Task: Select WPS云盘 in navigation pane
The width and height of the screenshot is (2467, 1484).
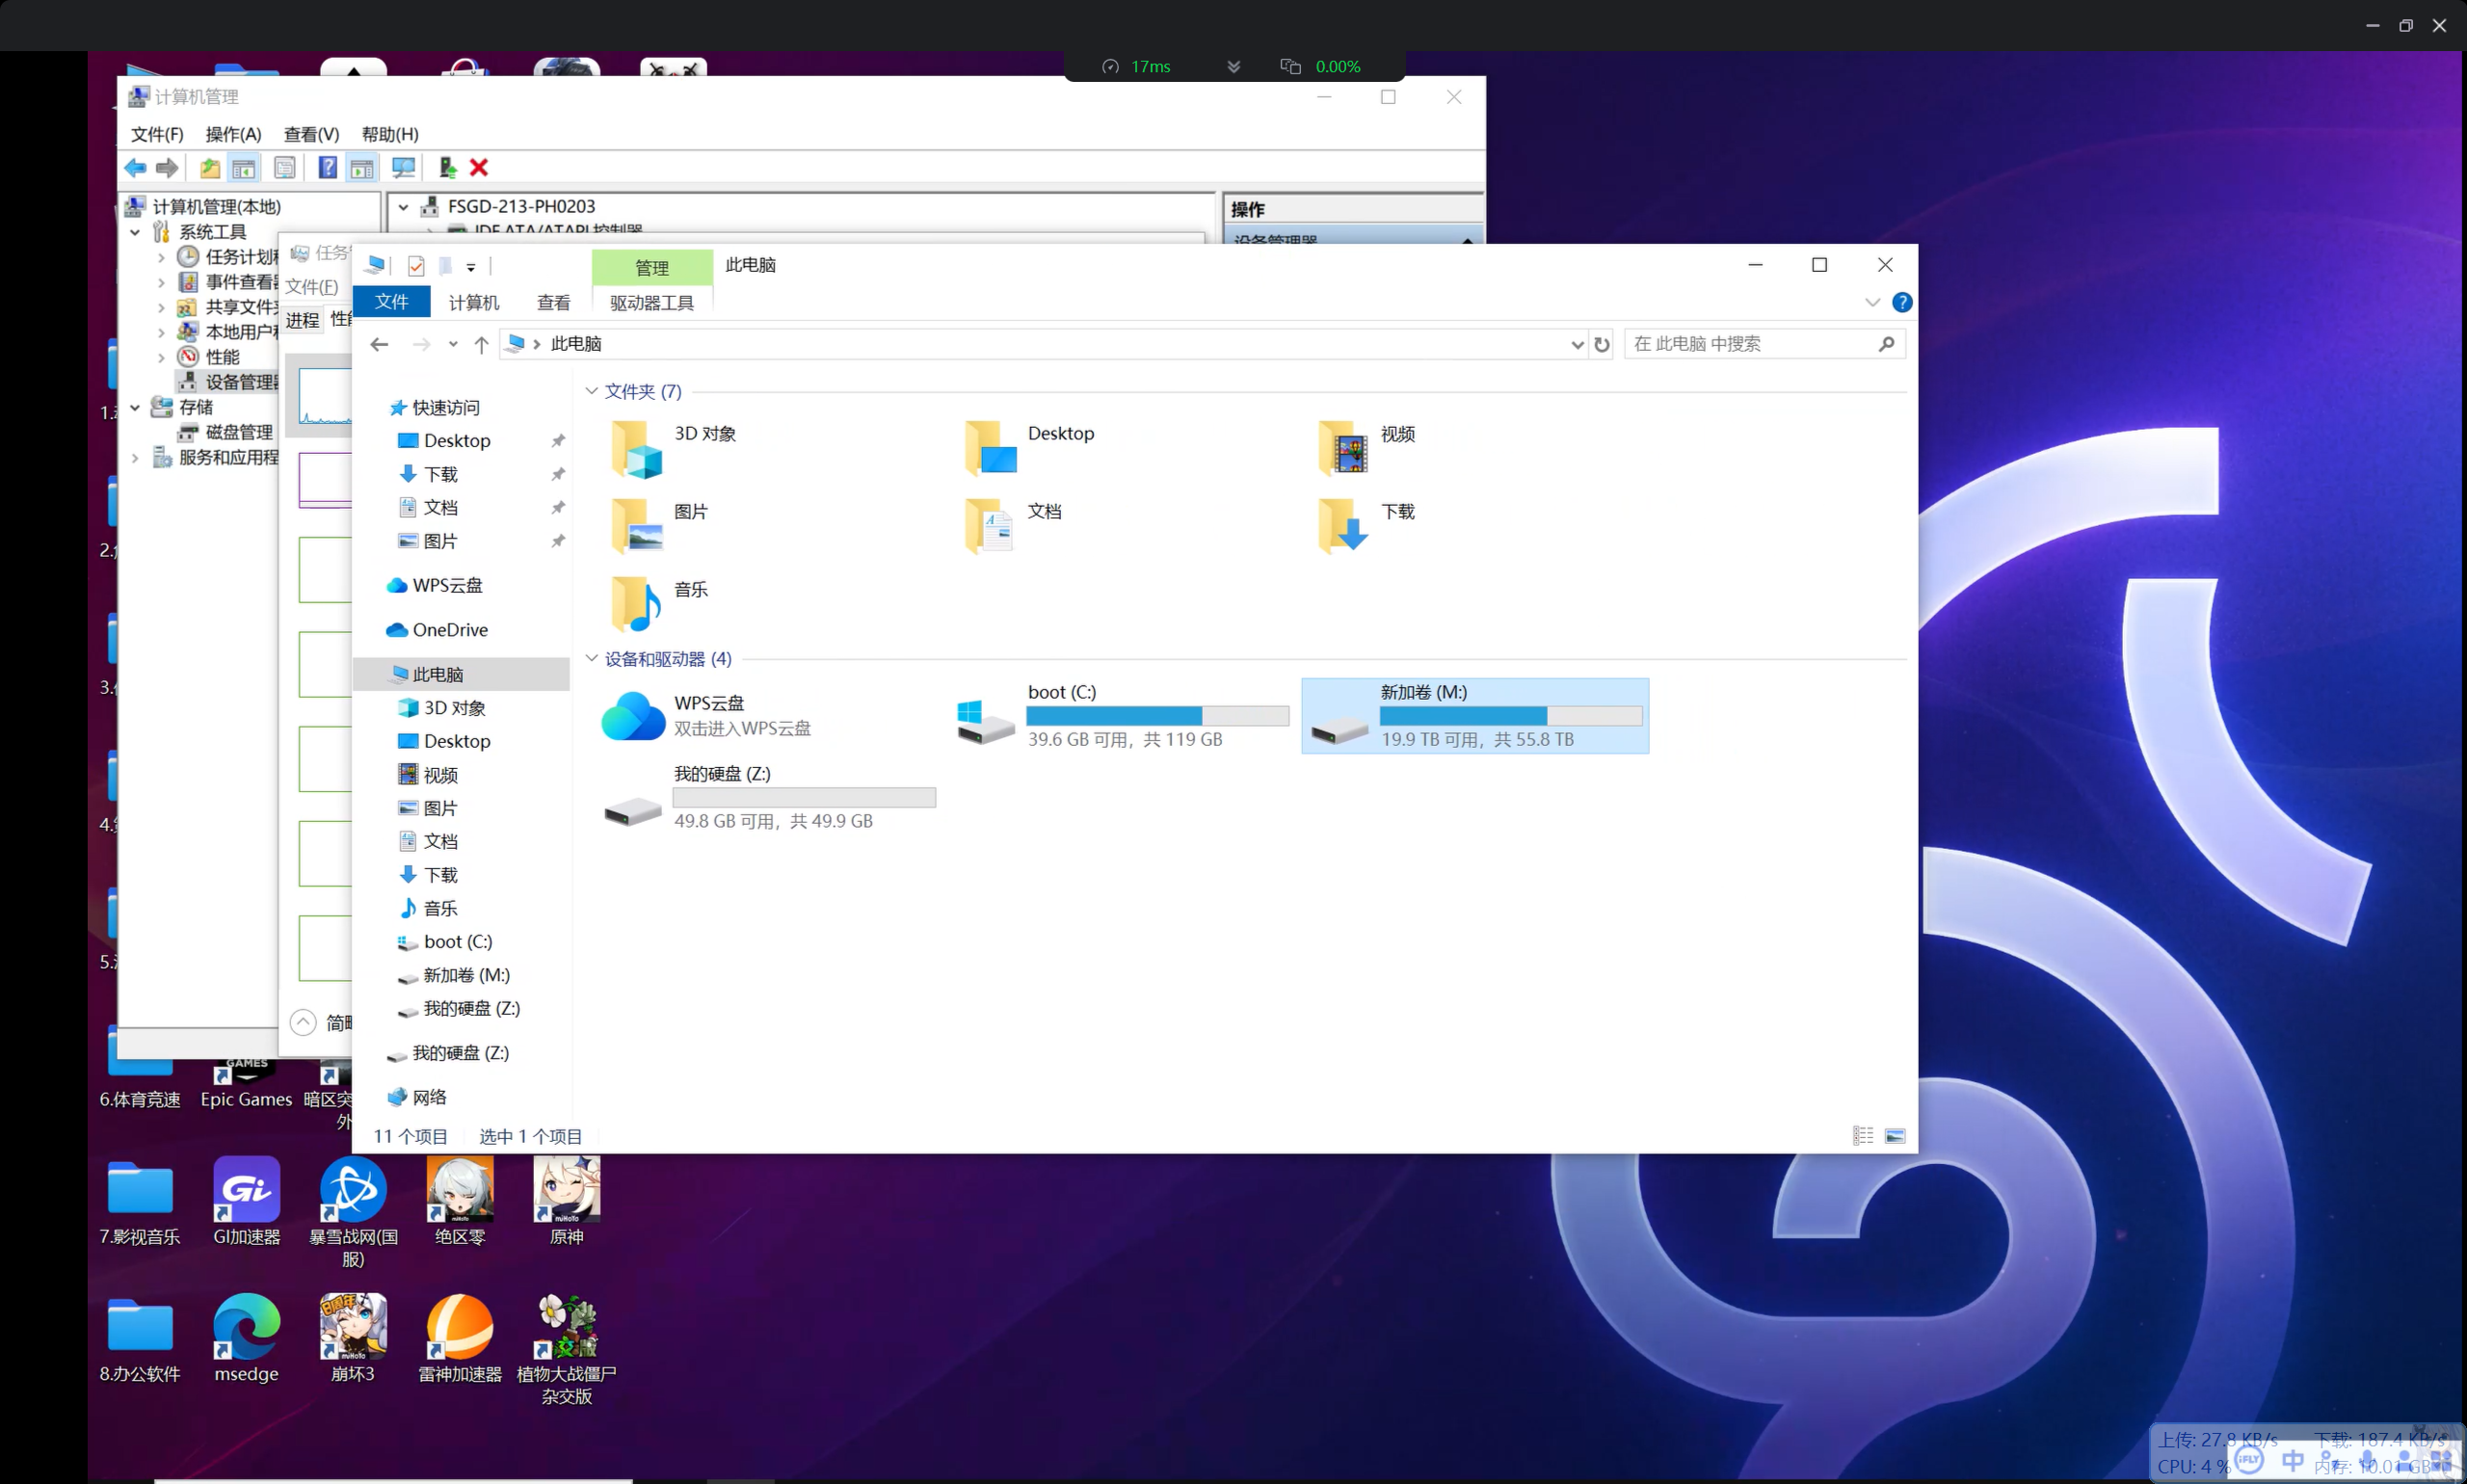Action: [x=435, y=585]
